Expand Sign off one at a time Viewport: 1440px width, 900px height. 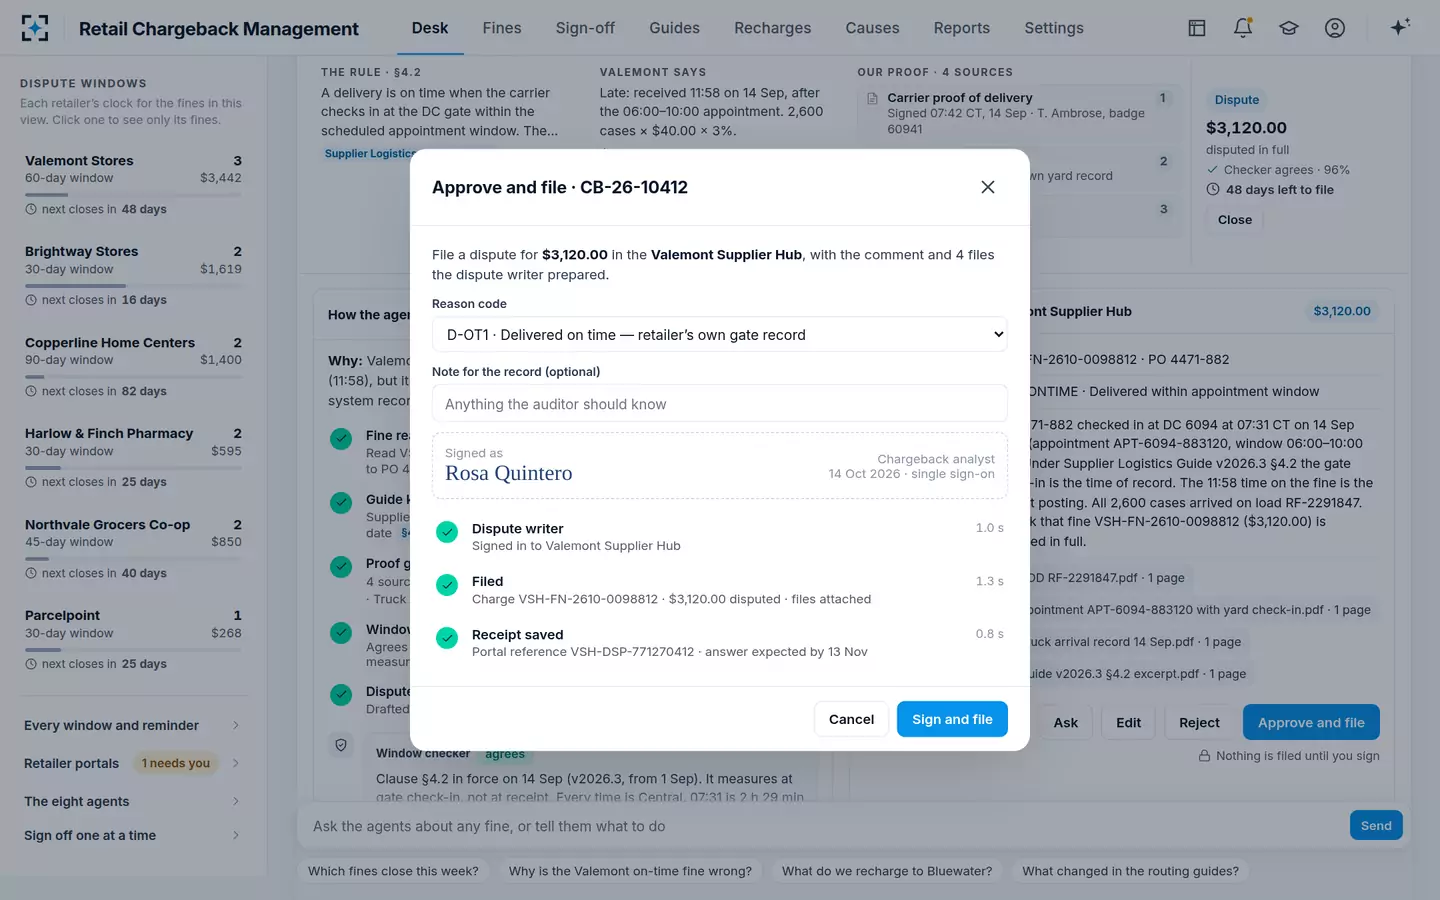coord(133,835)
